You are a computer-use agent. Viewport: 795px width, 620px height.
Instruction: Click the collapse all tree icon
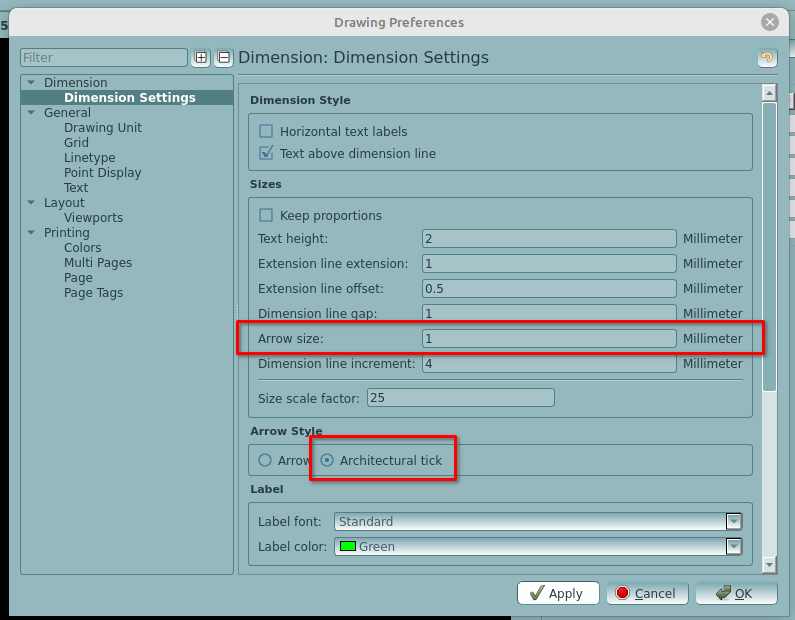(224, 58)
